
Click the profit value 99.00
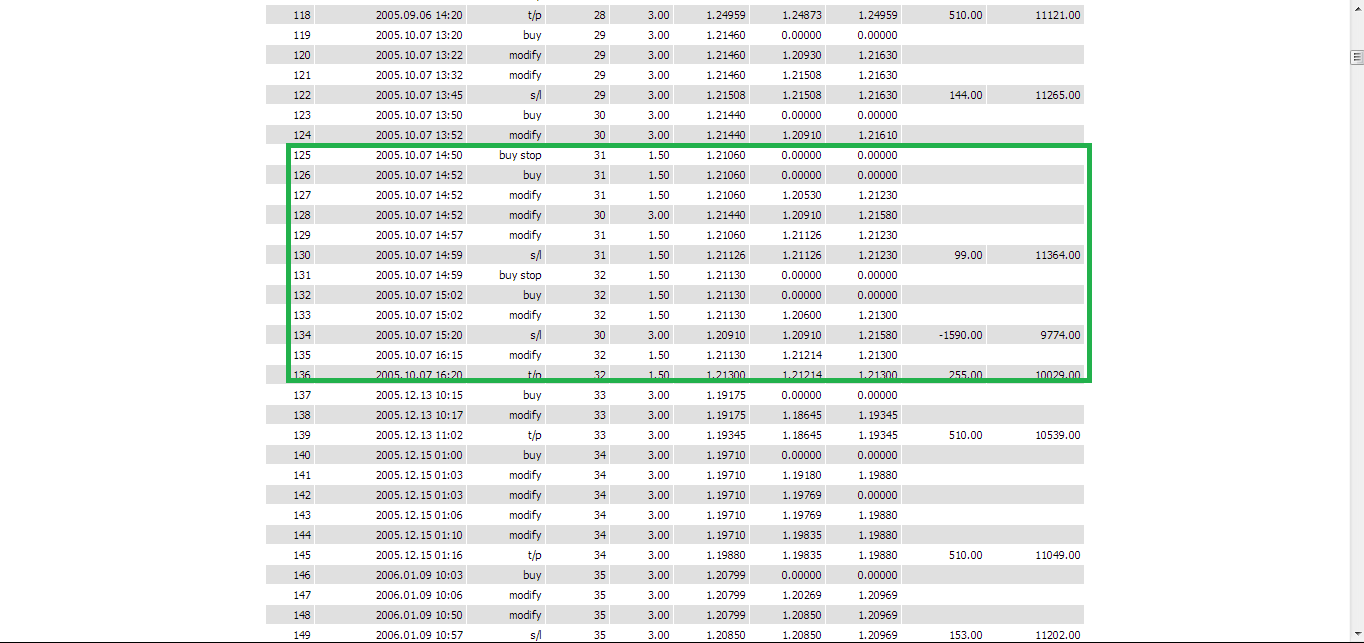pyautogui.click(x=969, y=255)
